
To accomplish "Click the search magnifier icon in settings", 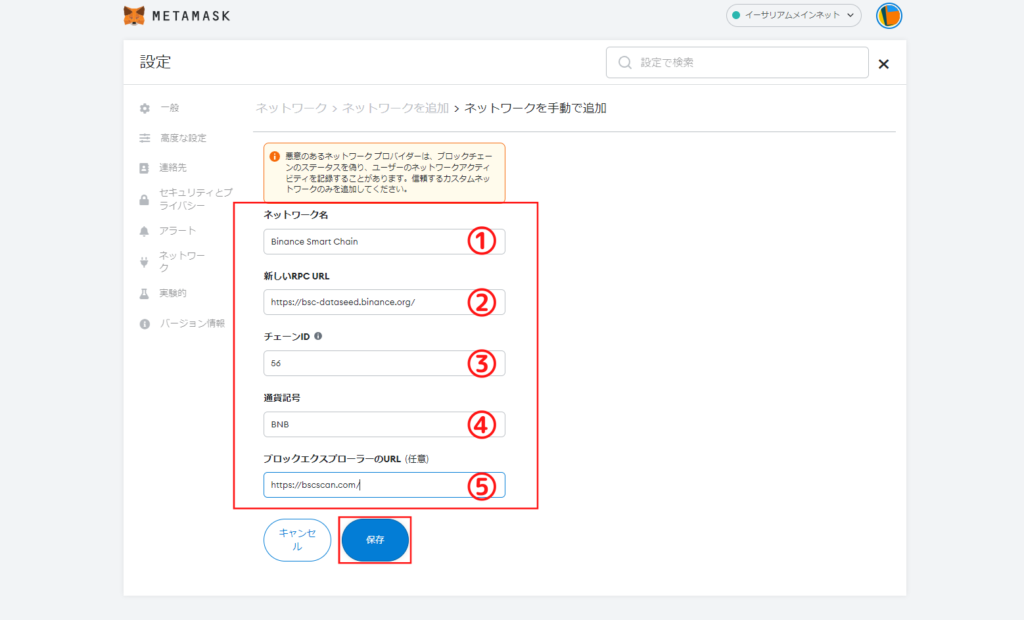I will coord(625,63).
